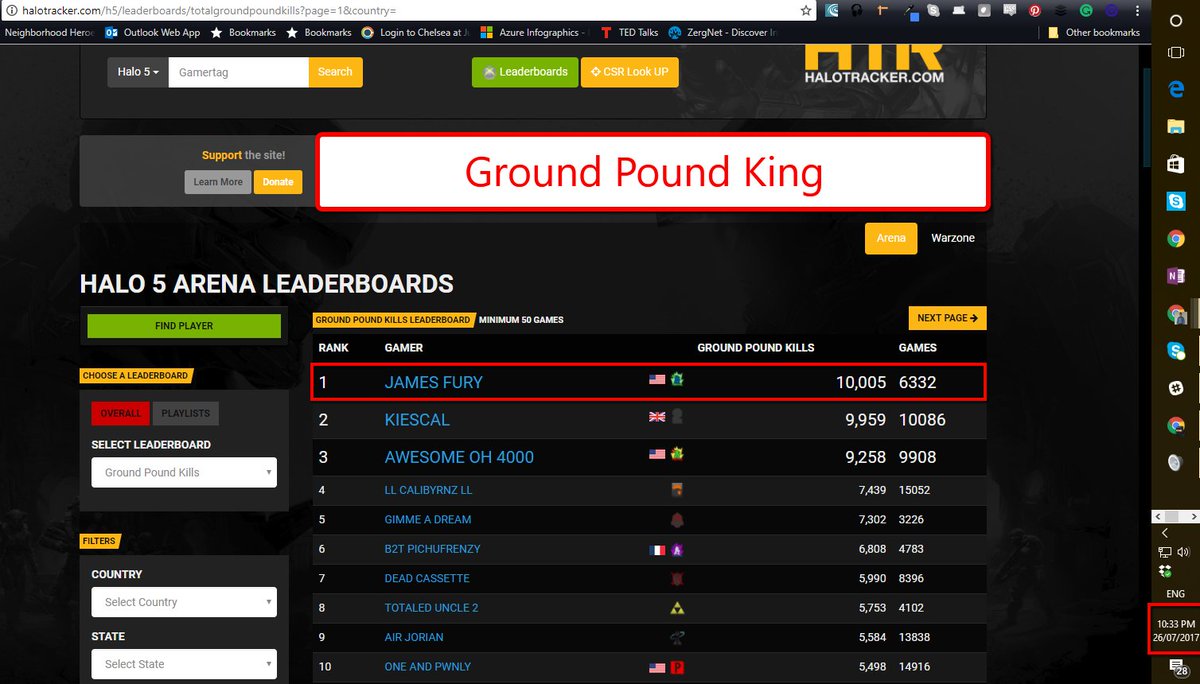Screen dimensions: 1200x684
Task: Click the Dropbox tray icon
Action: [1165, 571]
